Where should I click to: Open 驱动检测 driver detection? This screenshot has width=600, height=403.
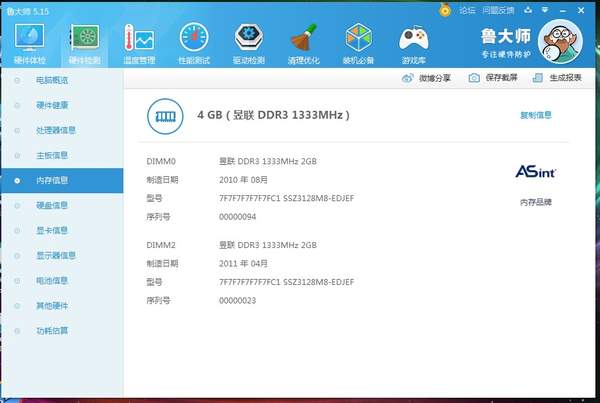[x=249, y=43]
